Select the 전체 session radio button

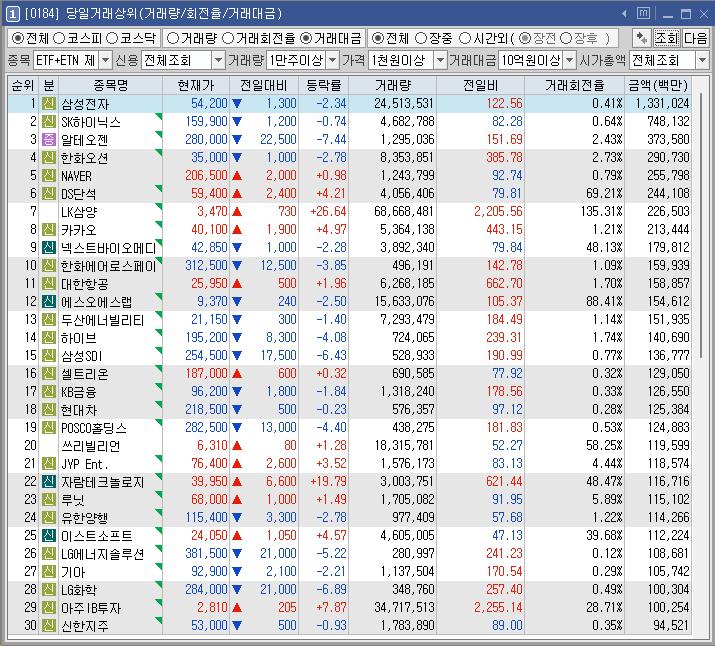(x=377, y=38)
